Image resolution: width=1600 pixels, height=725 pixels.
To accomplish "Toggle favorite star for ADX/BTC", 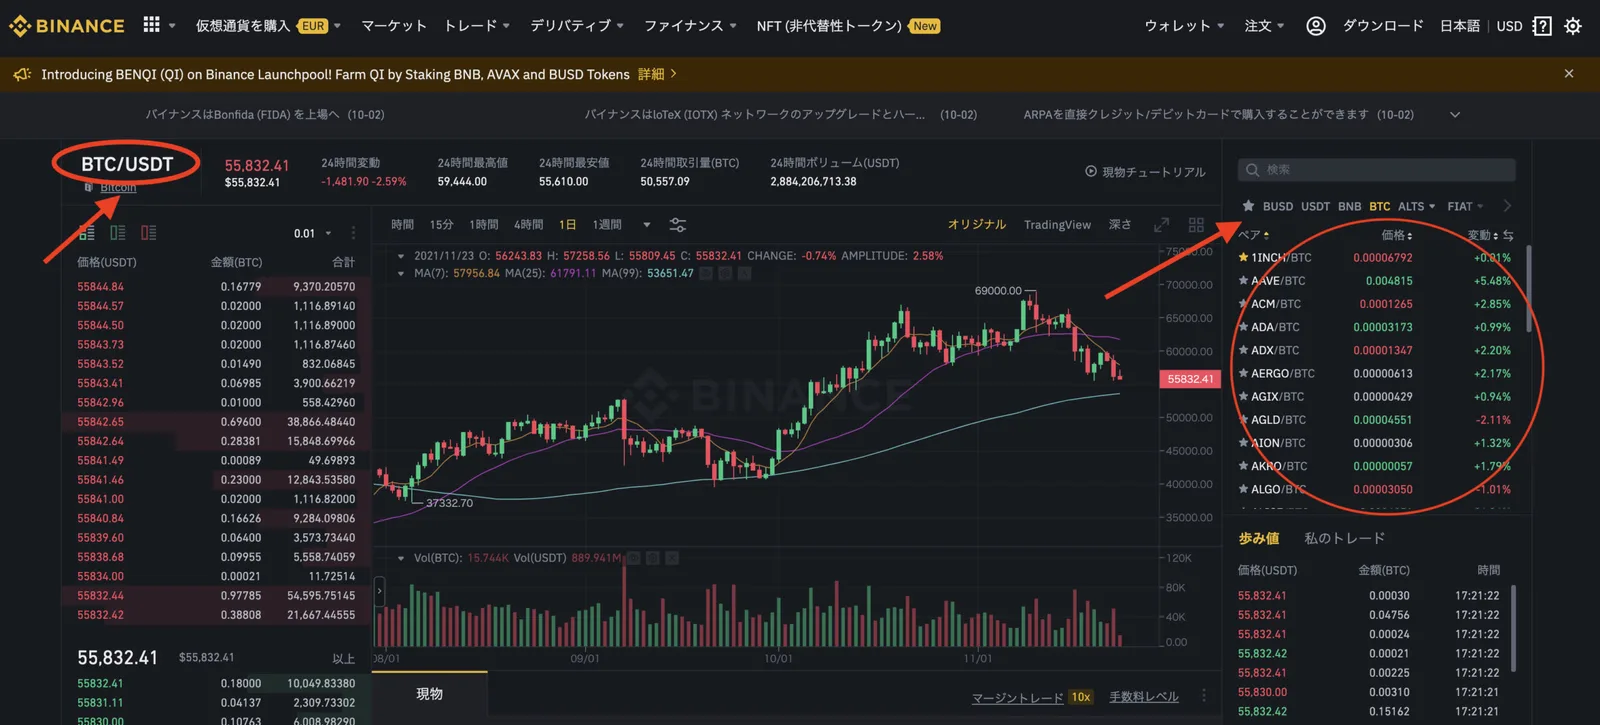I will (1243, 350).
